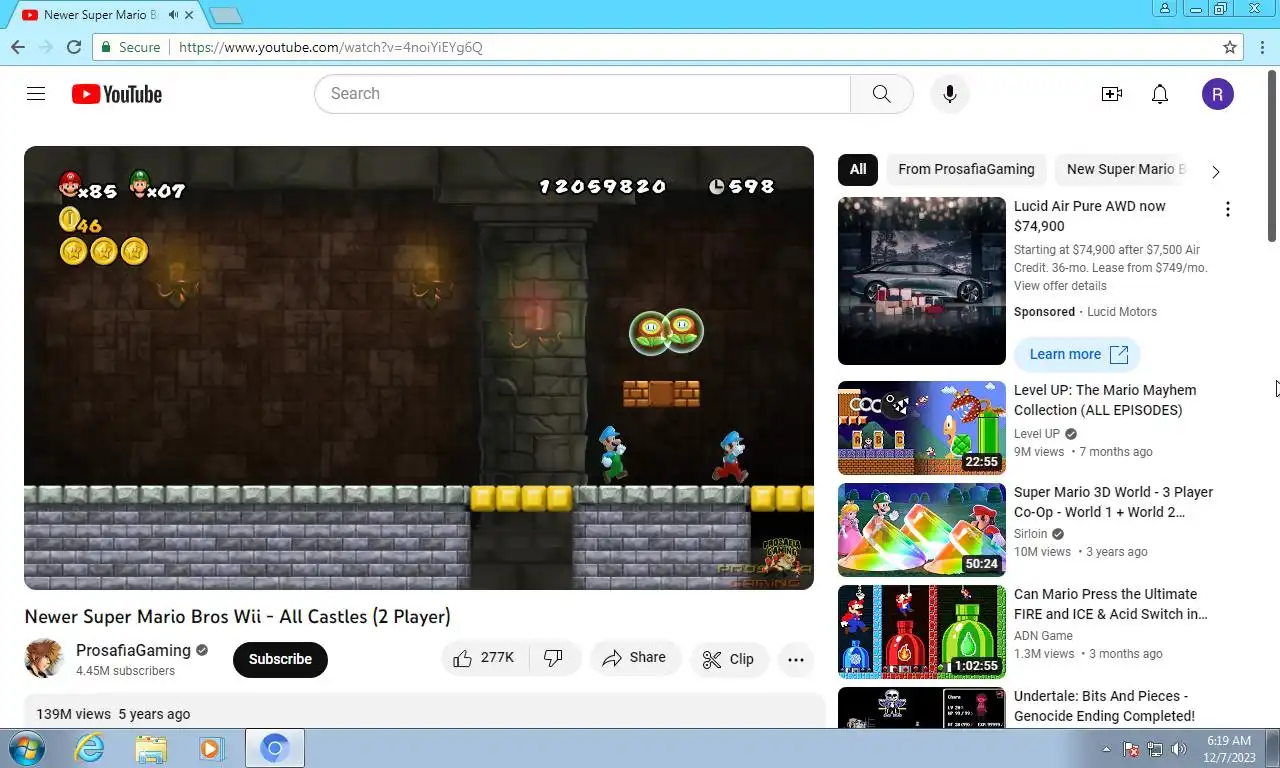Share the video
1280x768 pixels.
tap(634, 658)
